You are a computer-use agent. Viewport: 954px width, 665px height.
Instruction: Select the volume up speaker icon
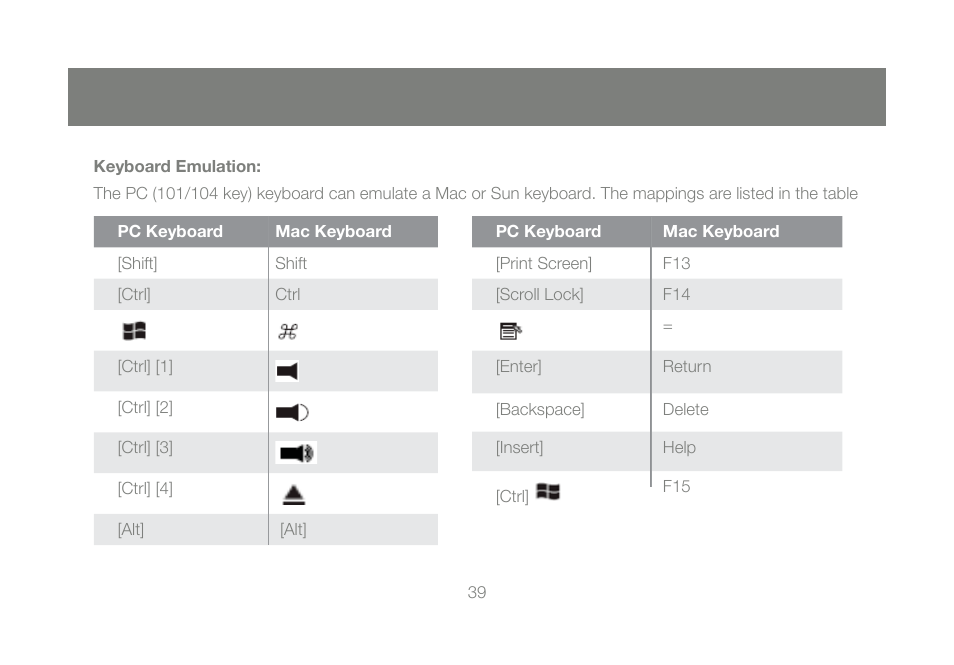296,453
